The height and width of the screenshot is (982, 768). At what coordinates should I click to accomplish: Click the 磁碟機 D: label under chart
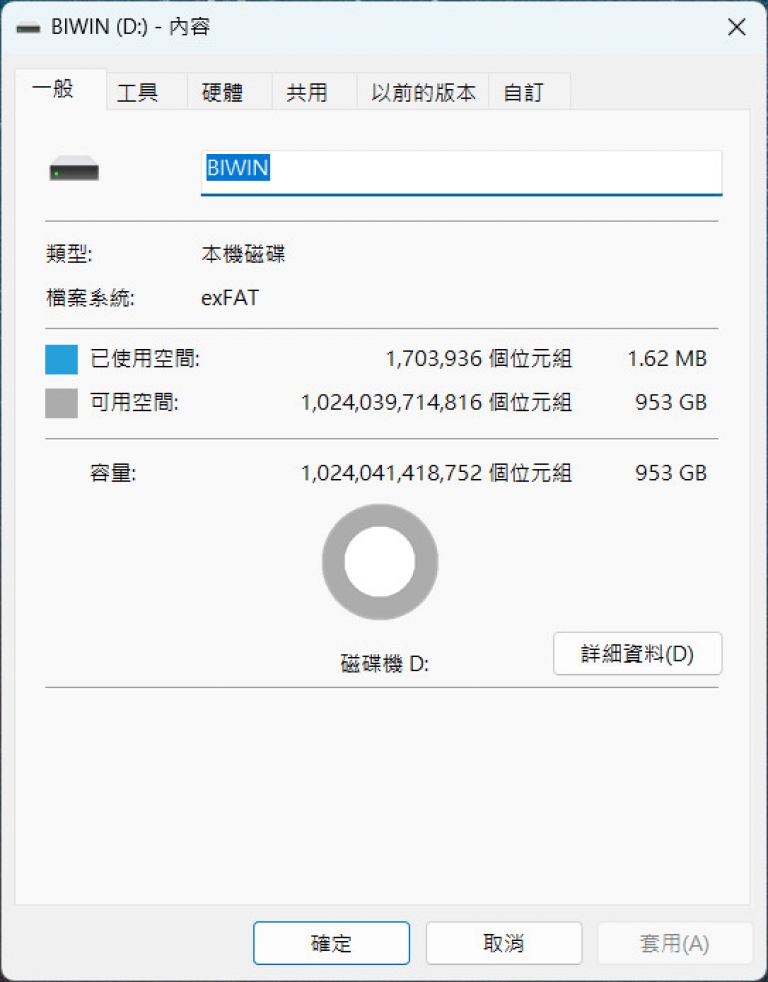(385, 663)
